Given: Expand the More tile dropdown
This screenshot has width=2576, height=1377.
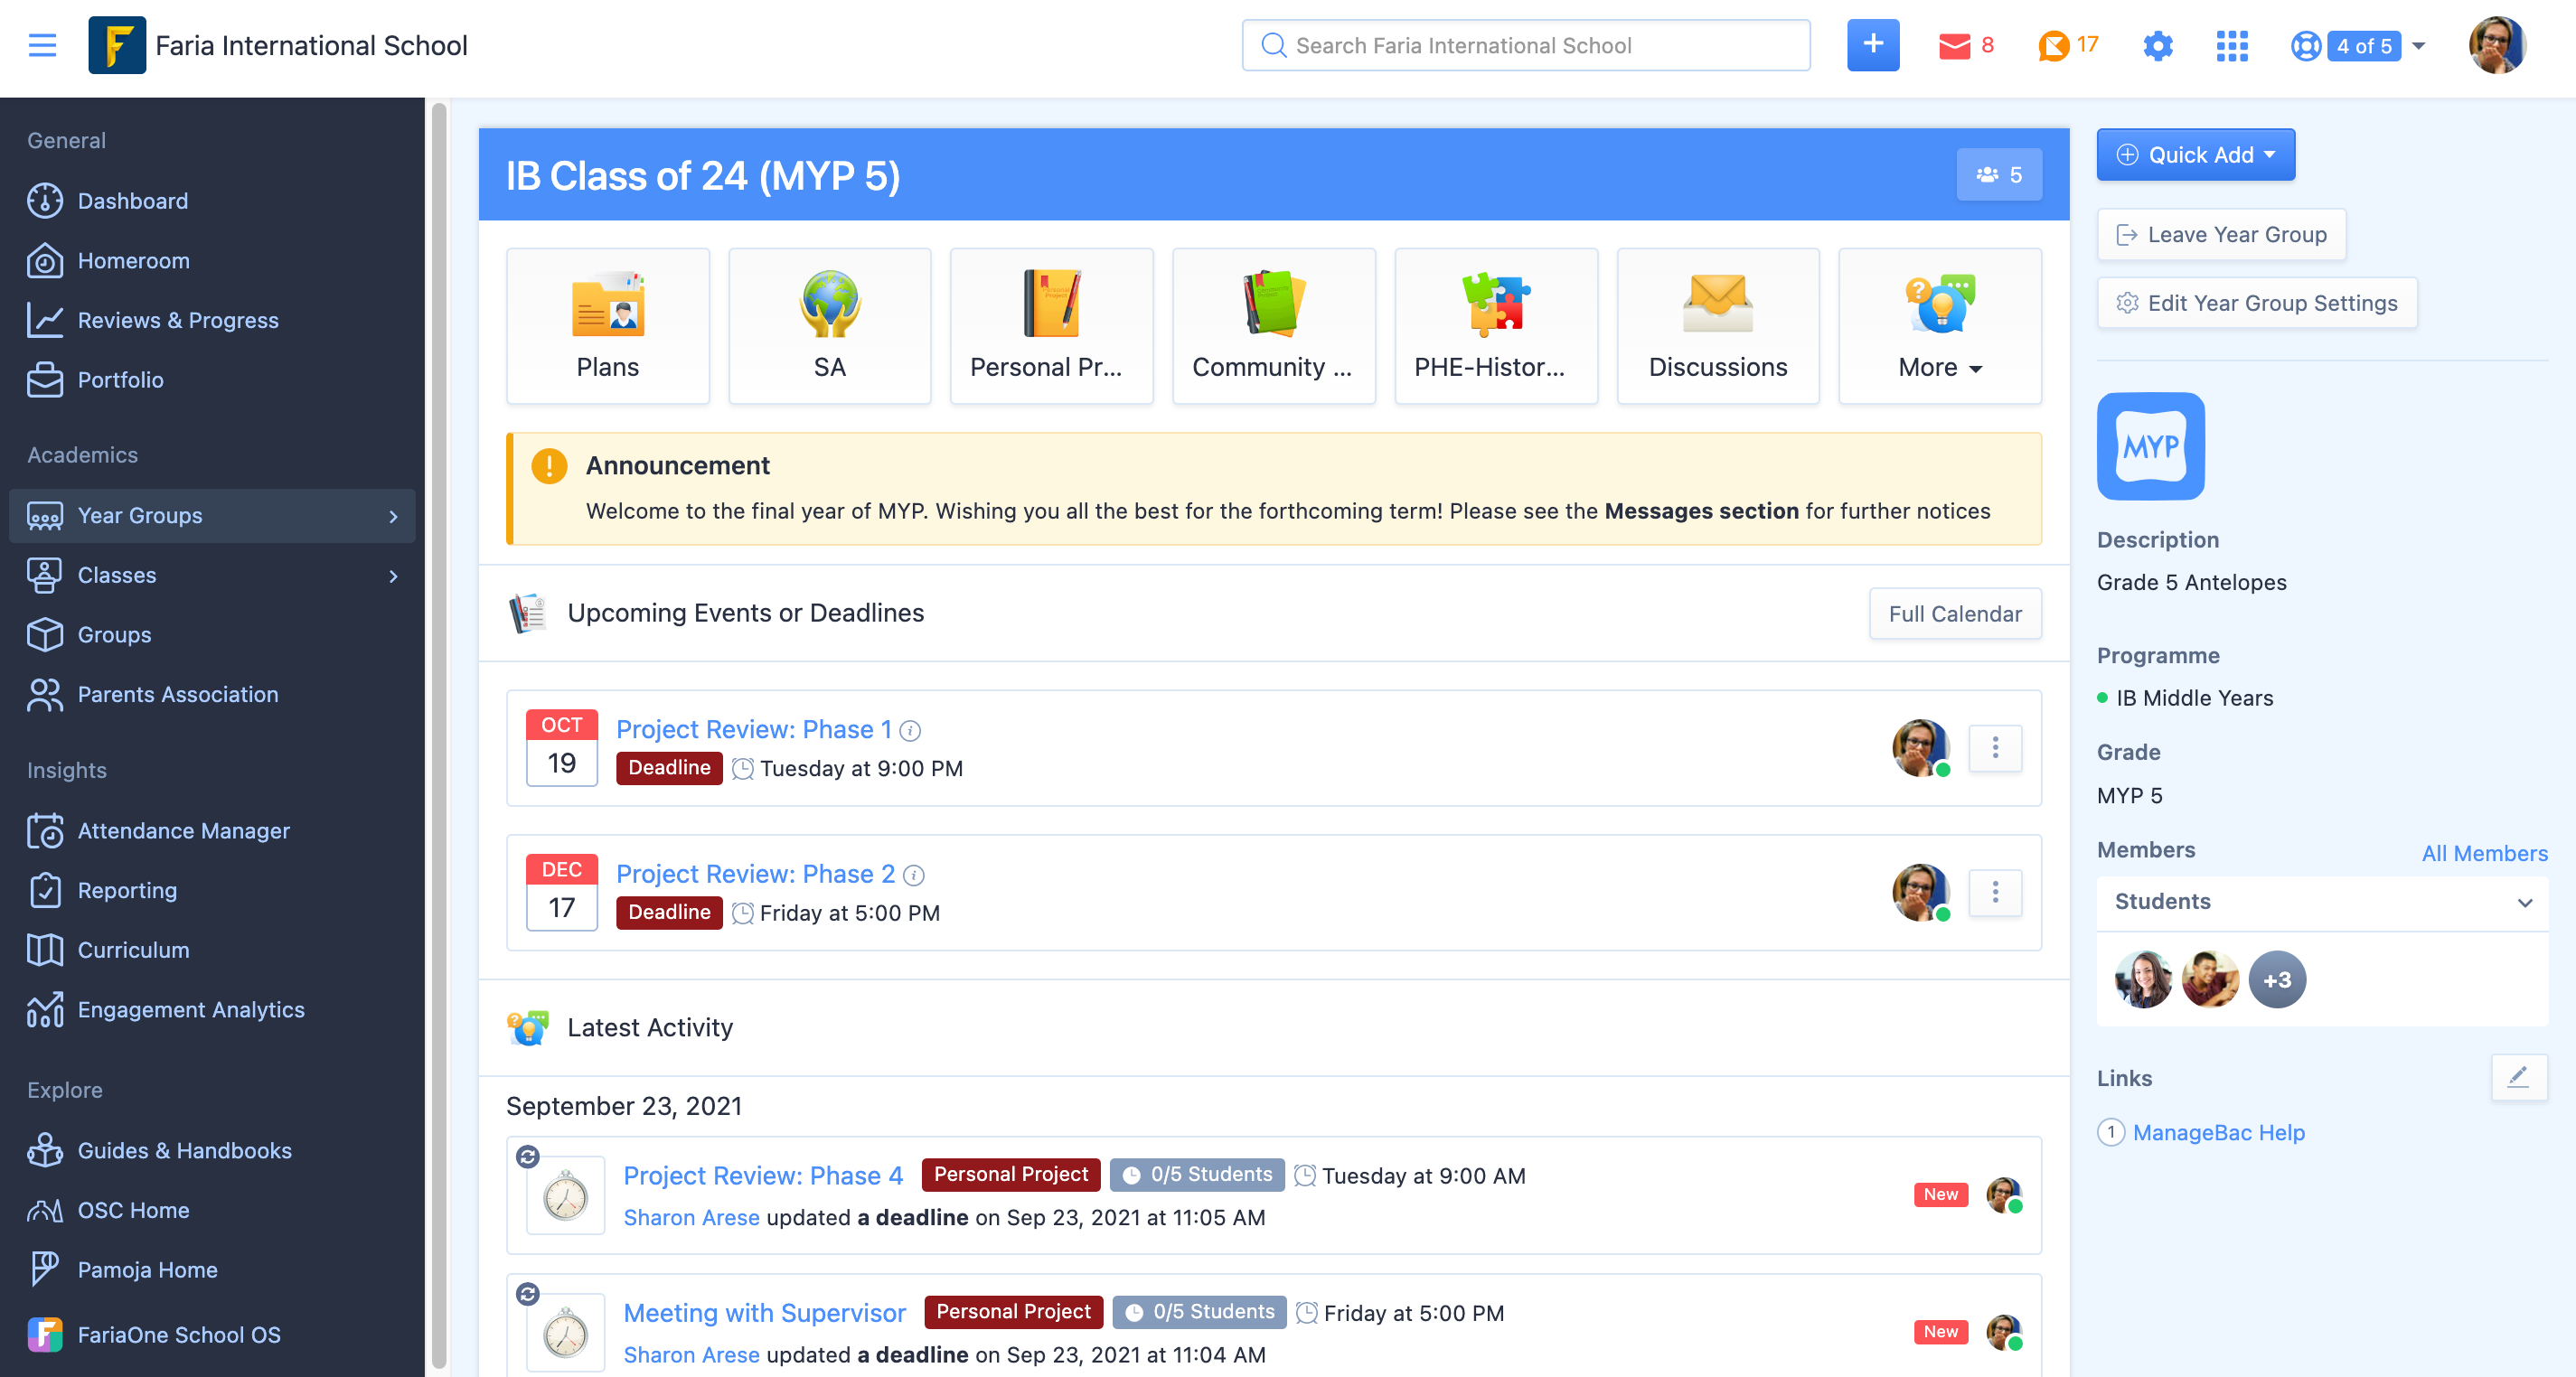Looking at the screenshot, I should [x=1939, y=326].
